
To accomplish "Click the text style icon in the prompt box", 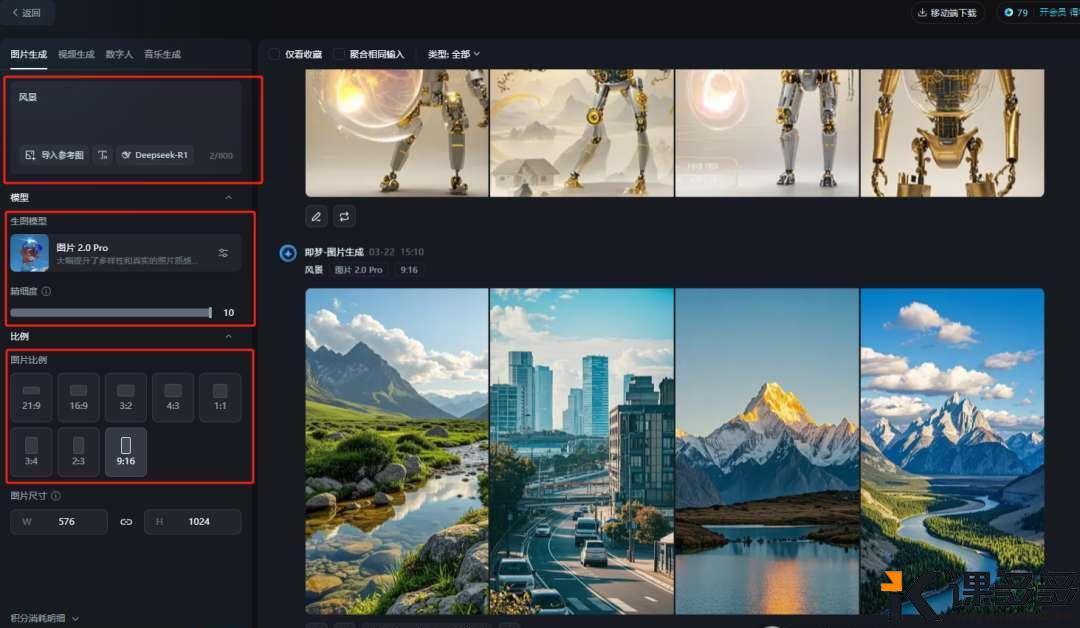I will [103, 156].
